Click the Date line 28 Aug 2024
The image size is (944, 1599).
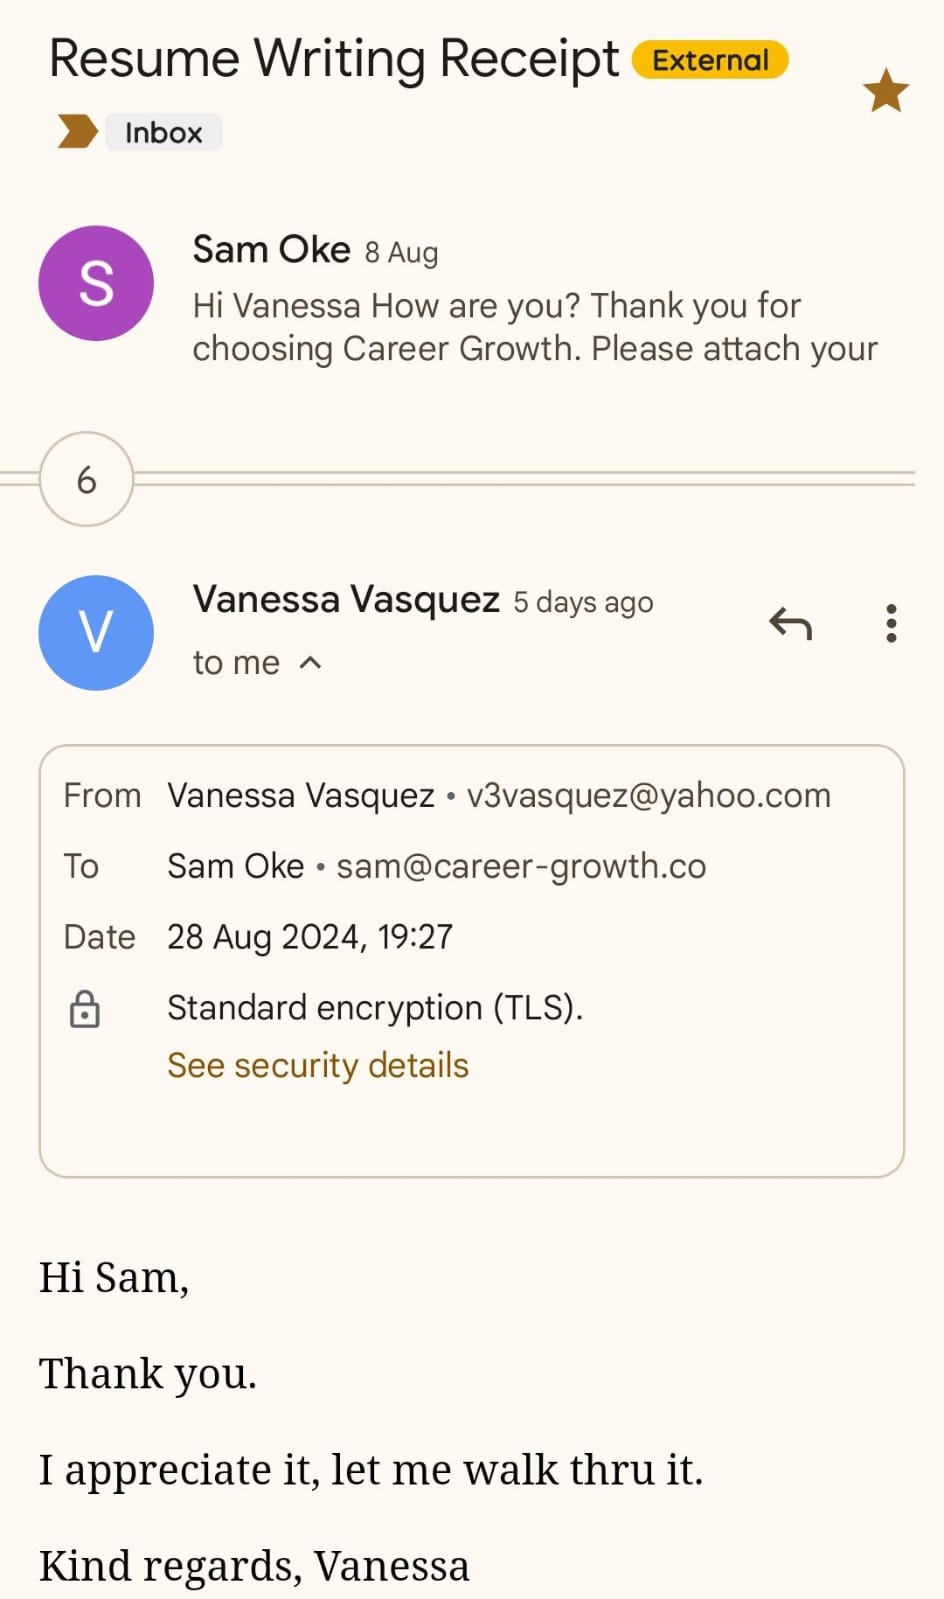pos(309,937)
